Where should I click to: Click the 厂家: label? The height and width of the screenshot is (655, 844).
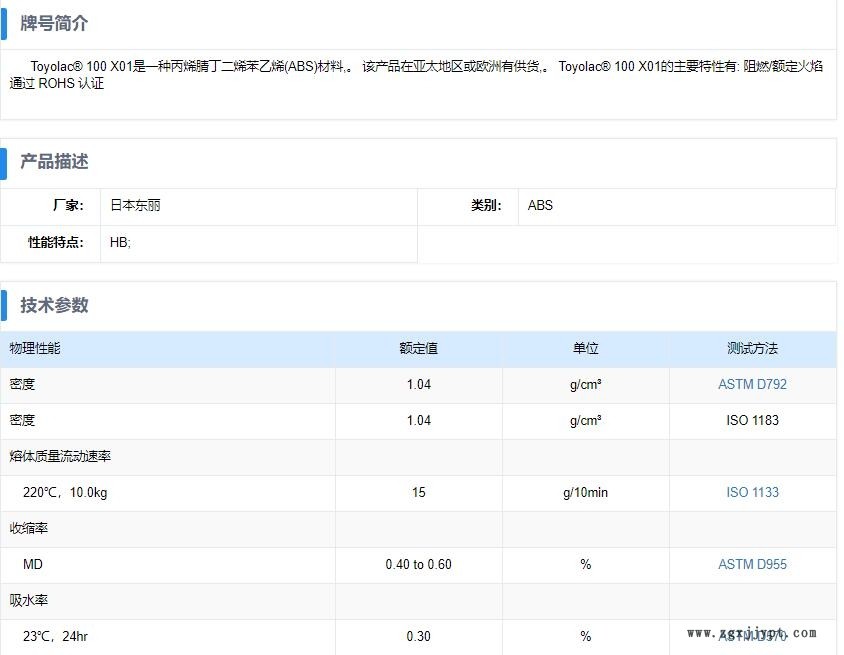pos(68,205)
